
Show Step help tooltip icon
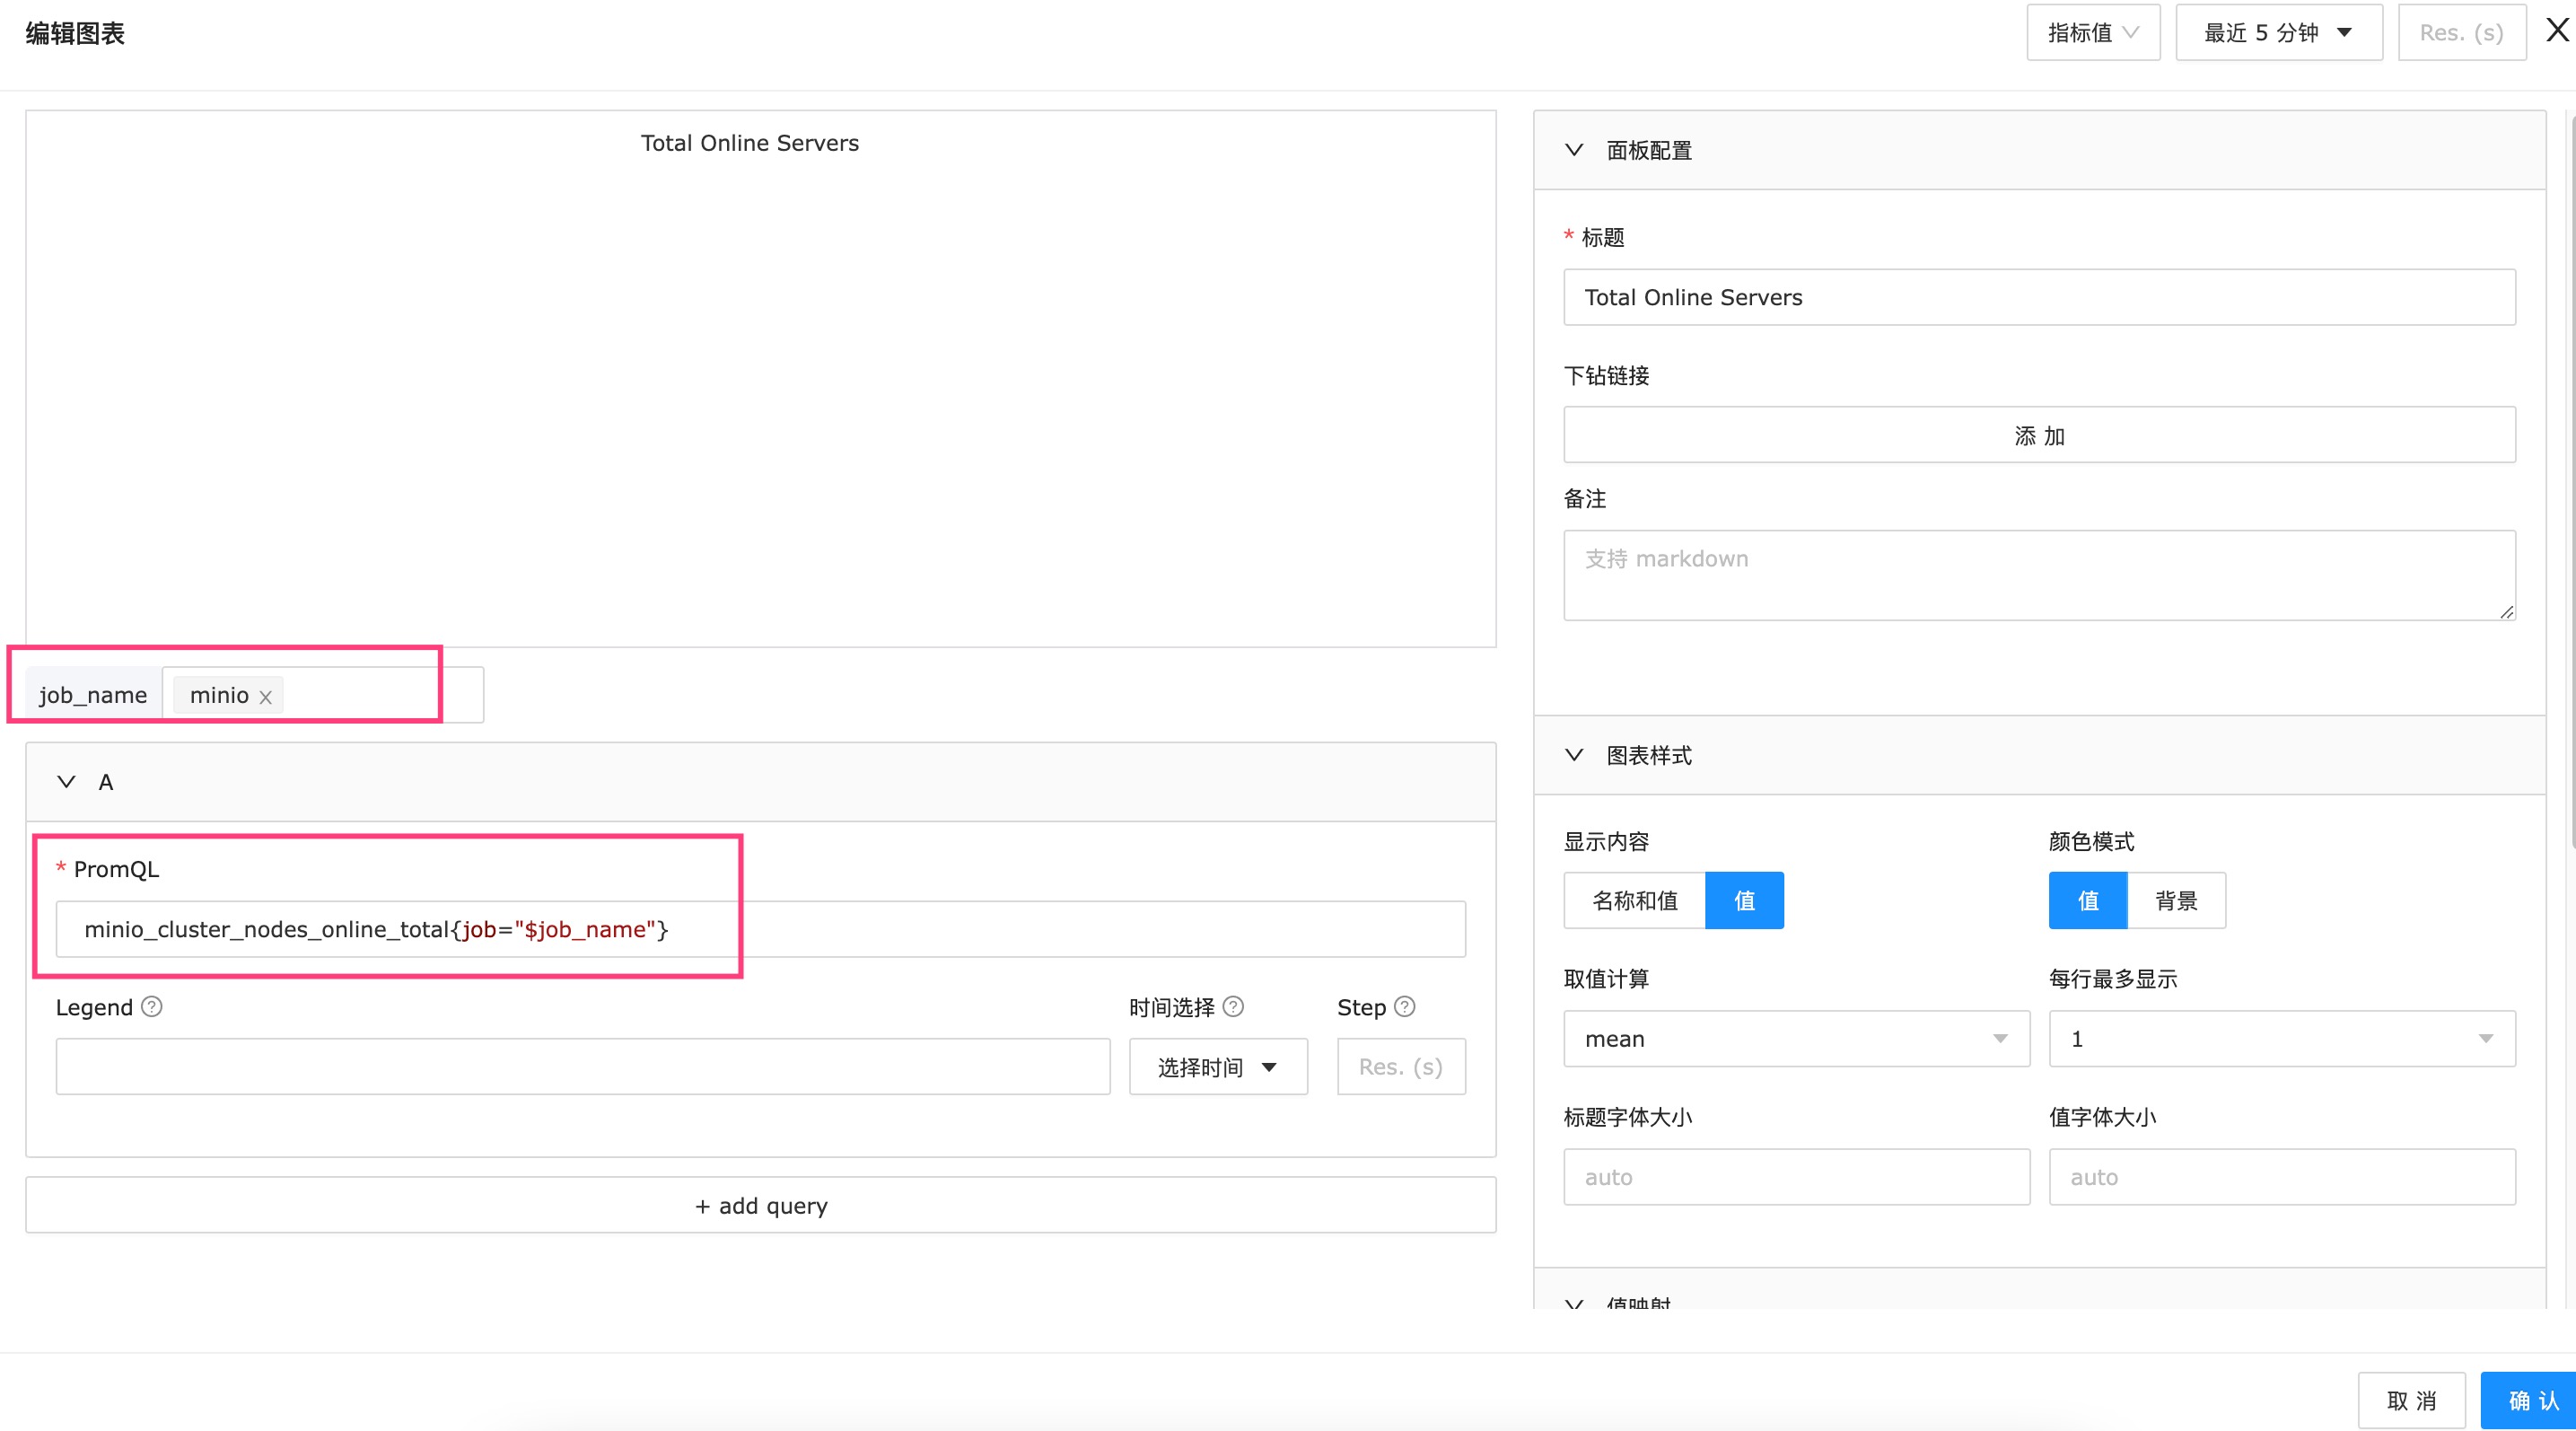pos(1405,1007)
